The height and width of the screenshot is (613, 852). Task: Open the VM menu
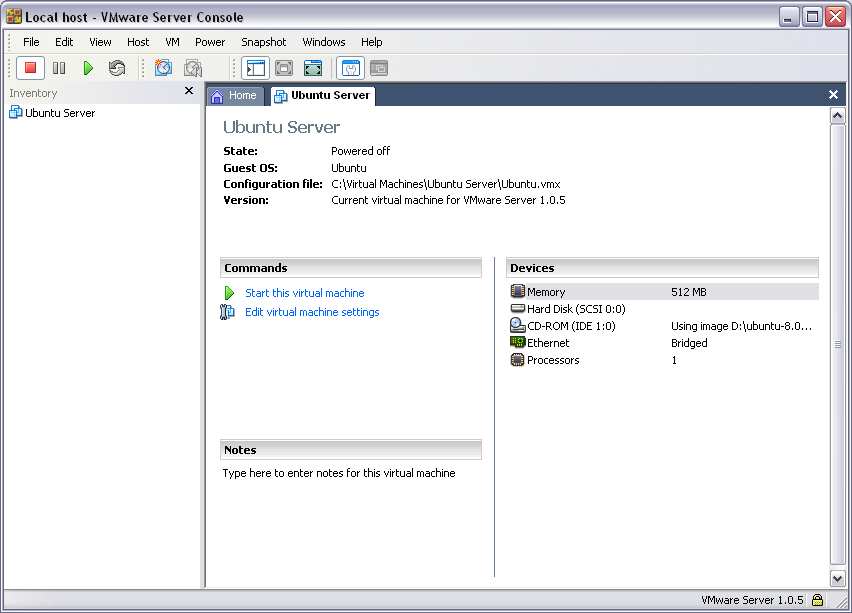tap(172, 42)
